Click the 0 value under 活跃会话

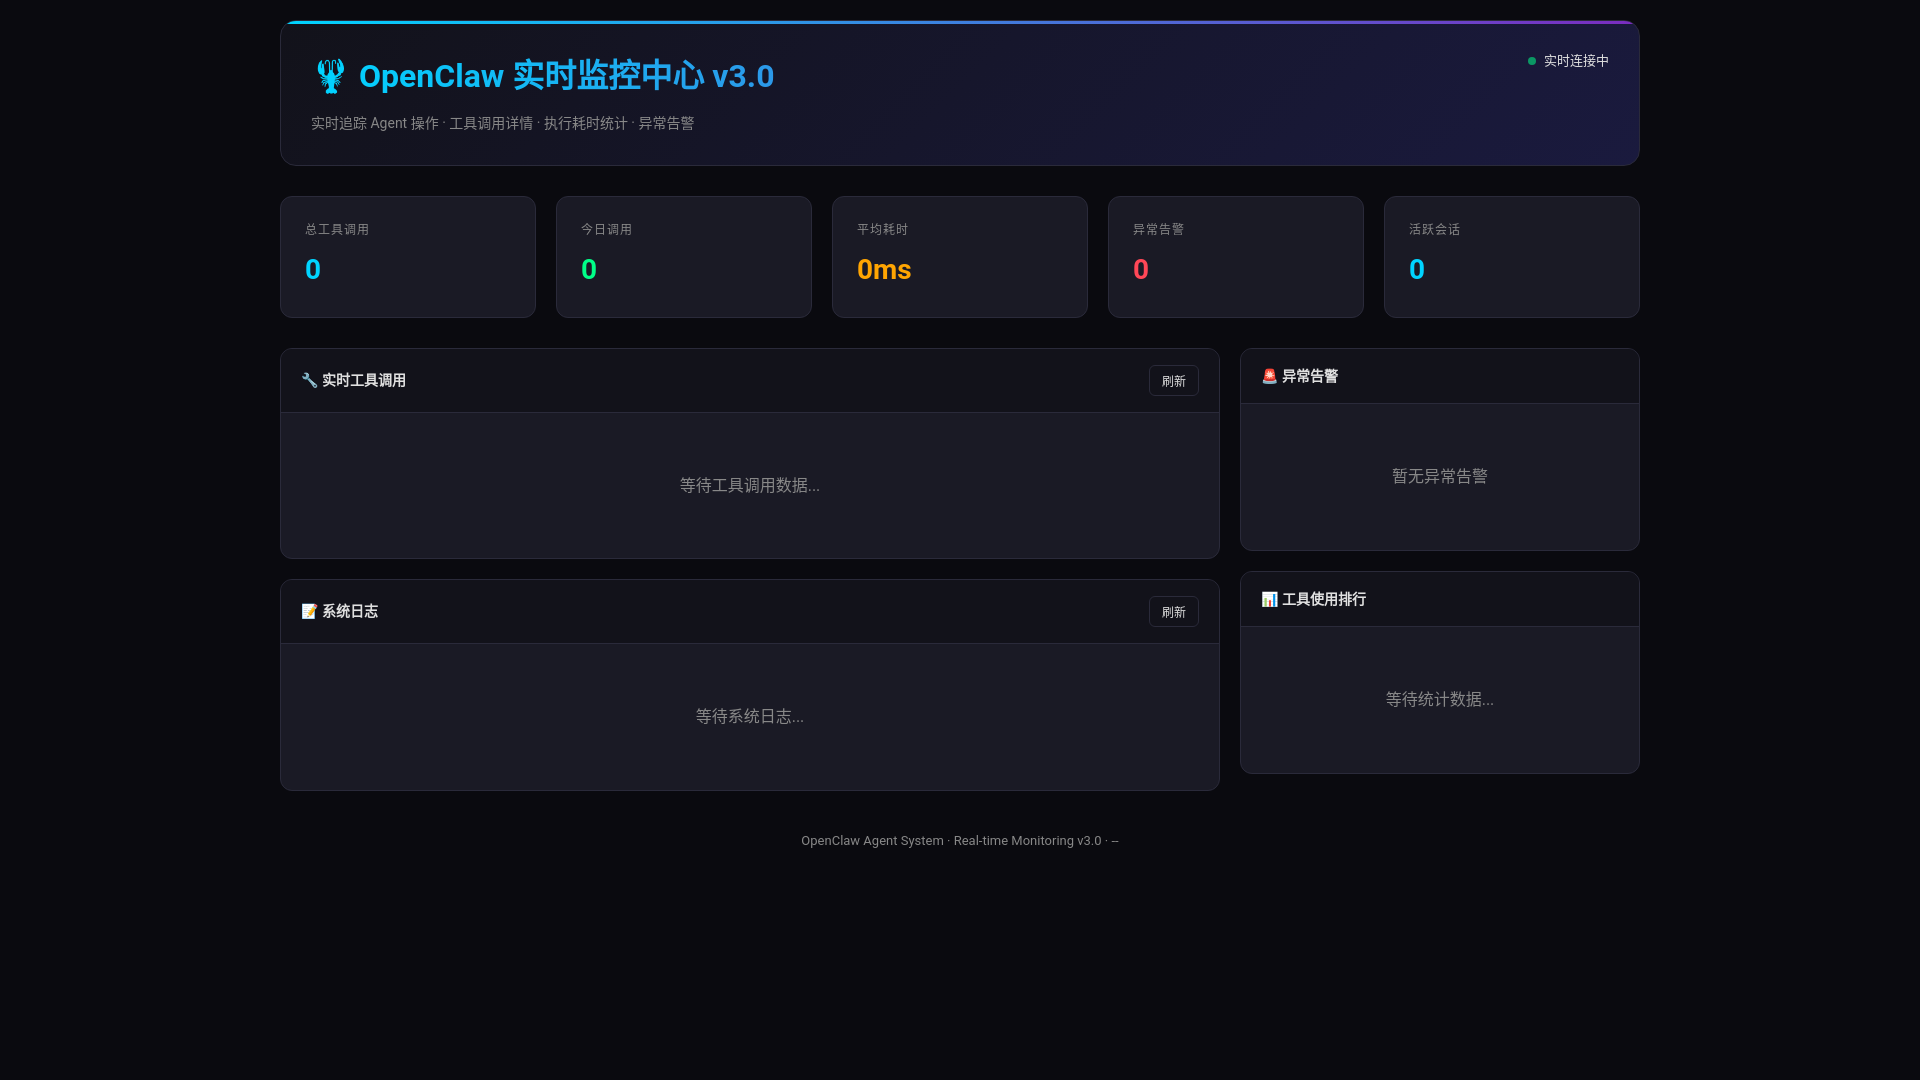tap(1417, 269)
